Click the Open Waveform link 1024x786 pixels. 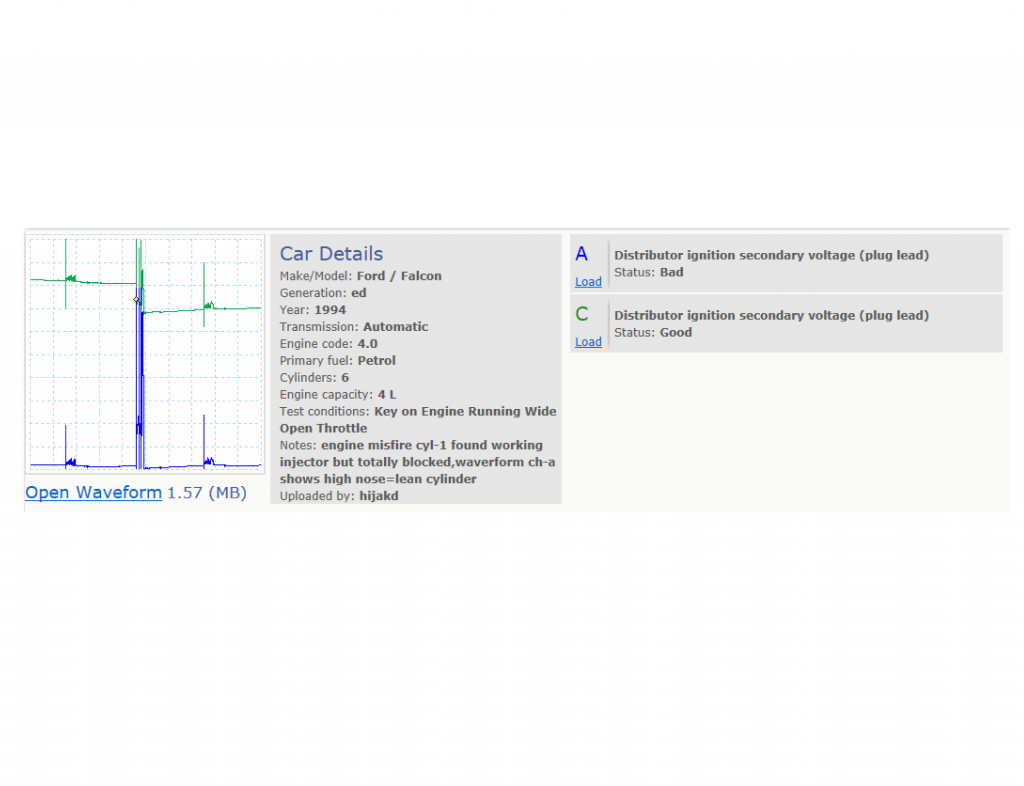coord(93,492)
